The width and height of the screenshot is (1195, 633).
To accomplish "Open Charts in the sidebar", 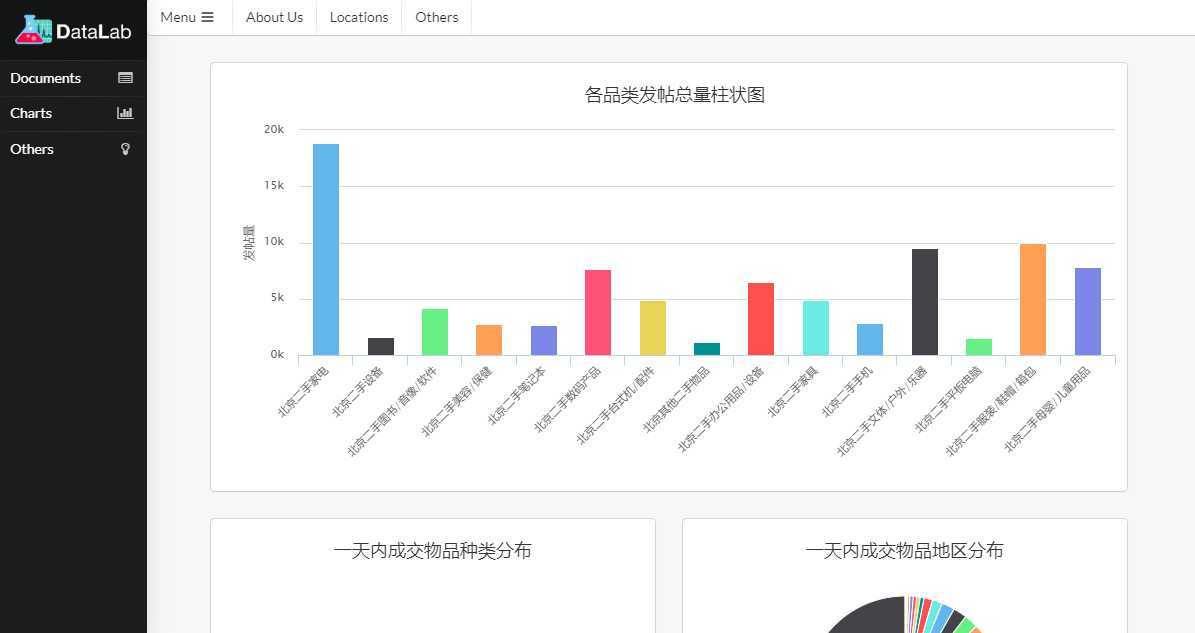I will point(73,113).
